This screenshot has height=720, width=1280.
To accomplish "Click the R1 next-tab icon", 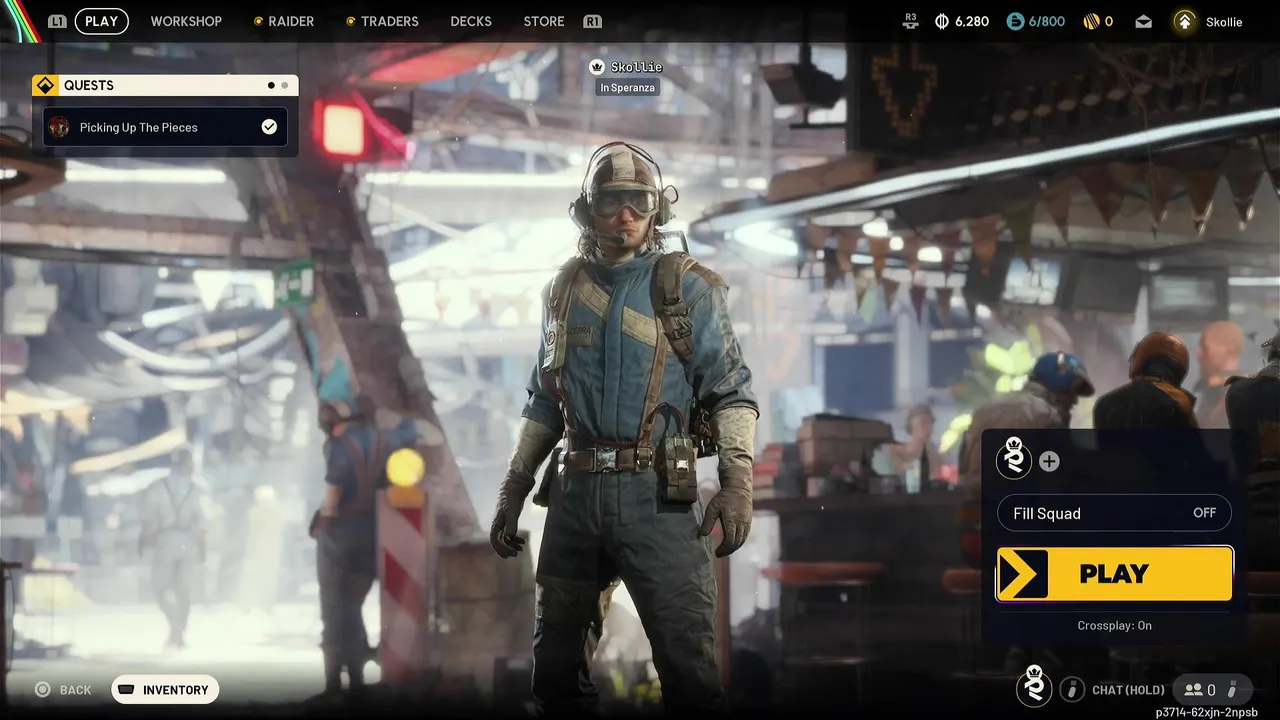I will [592, 21].
